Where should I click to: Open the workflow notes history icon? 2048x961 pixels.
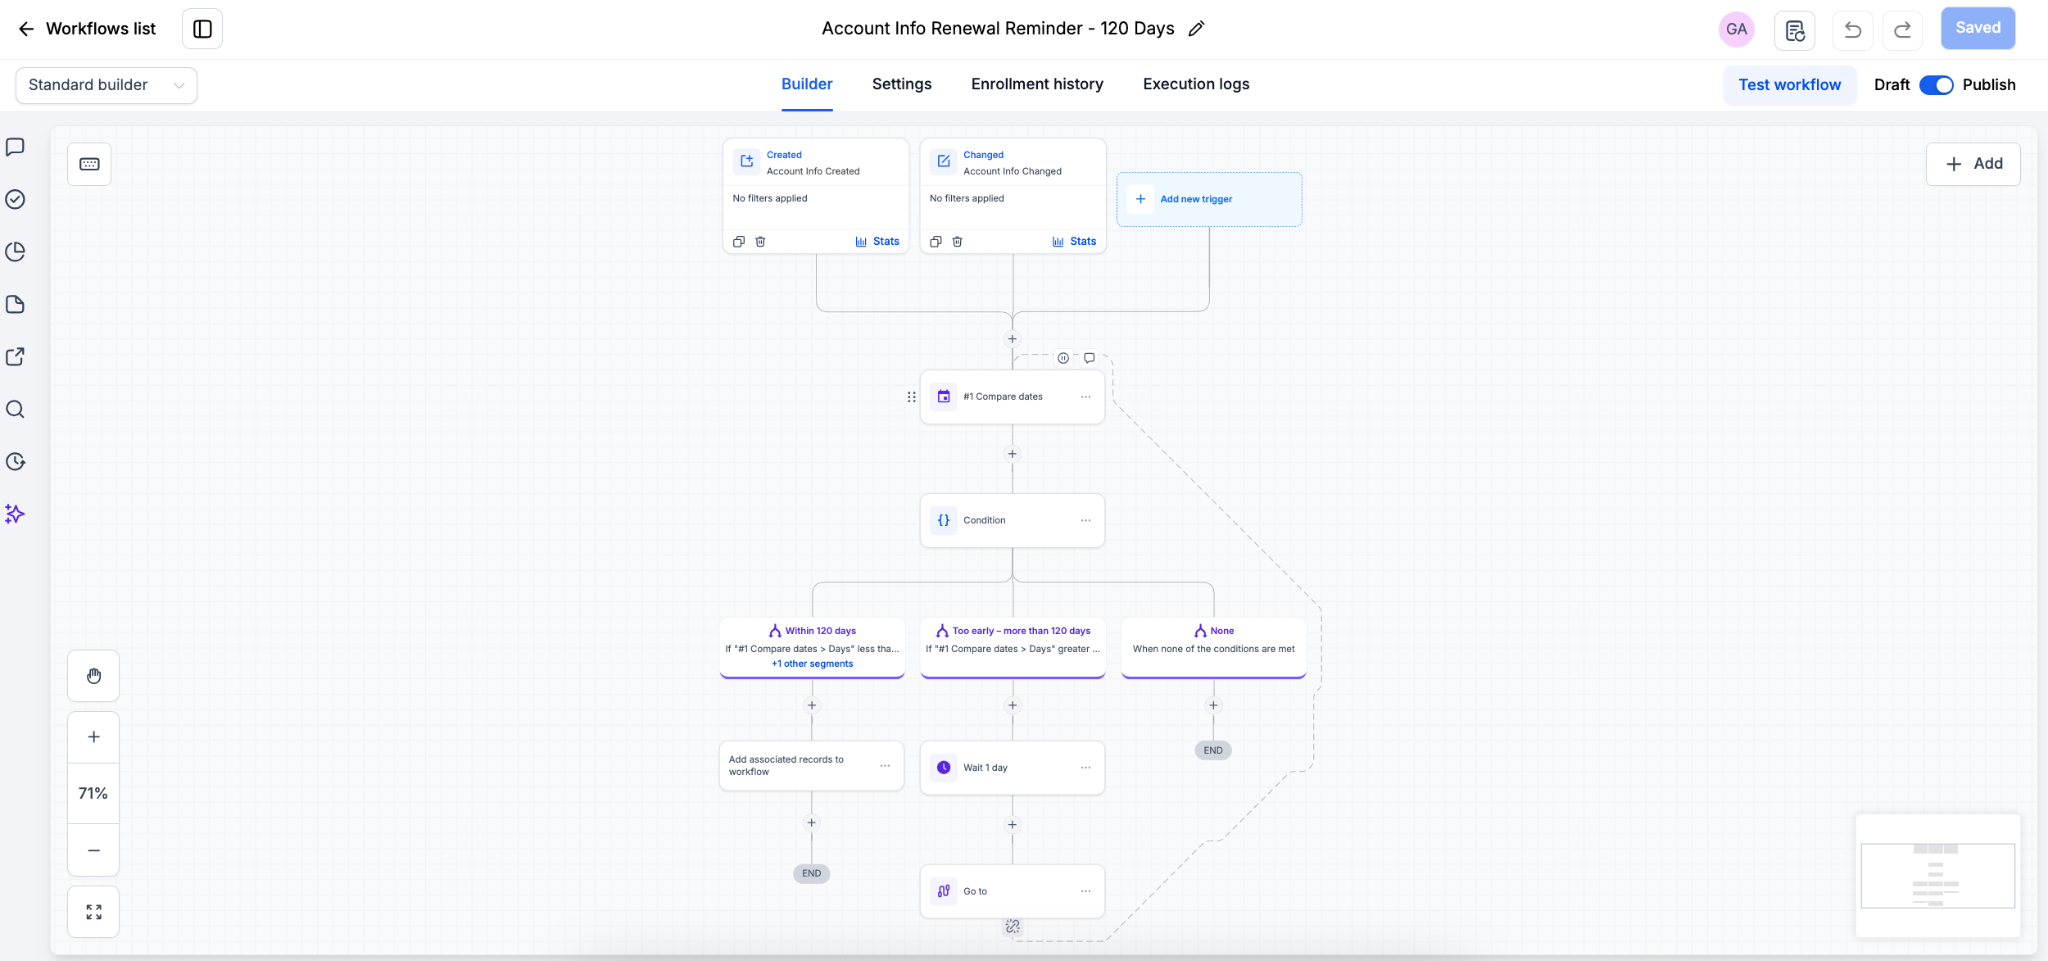(1794, 30)
